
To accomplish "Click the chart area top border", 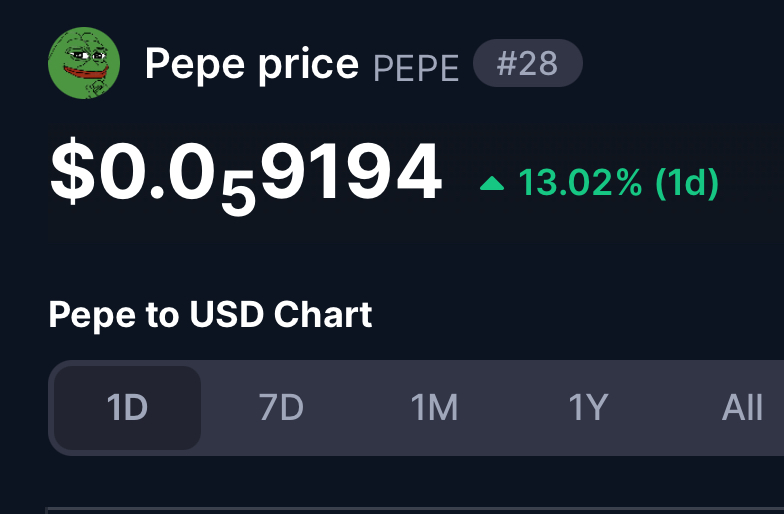I will tap(414, 509).
